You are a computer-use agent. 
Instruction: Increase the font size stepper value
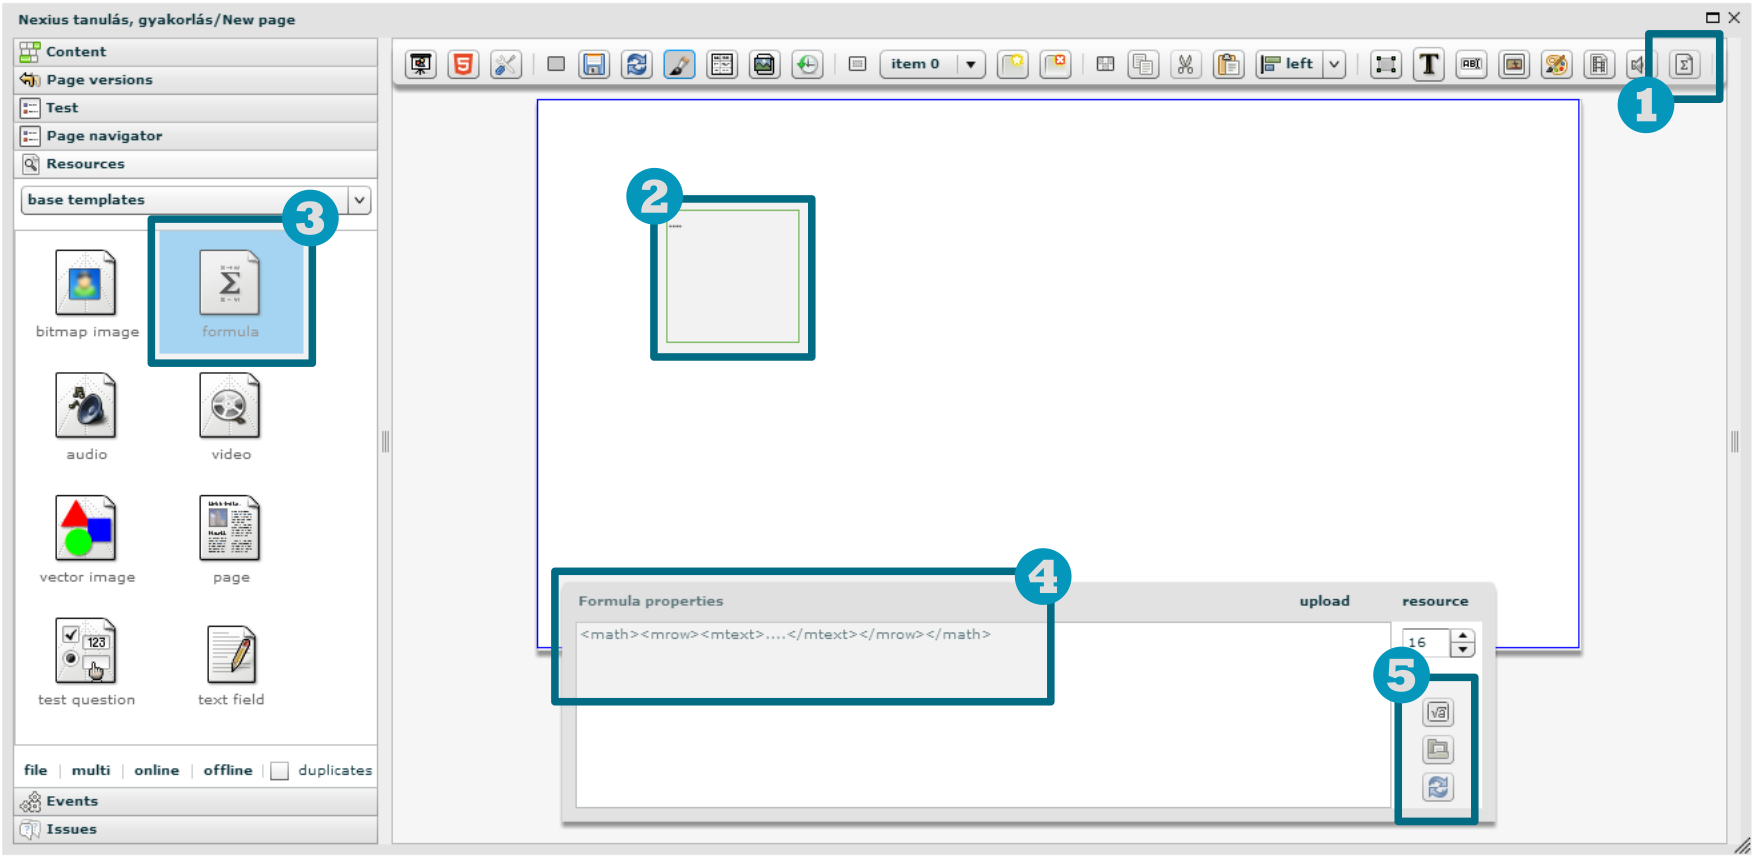click(1463, 636)
